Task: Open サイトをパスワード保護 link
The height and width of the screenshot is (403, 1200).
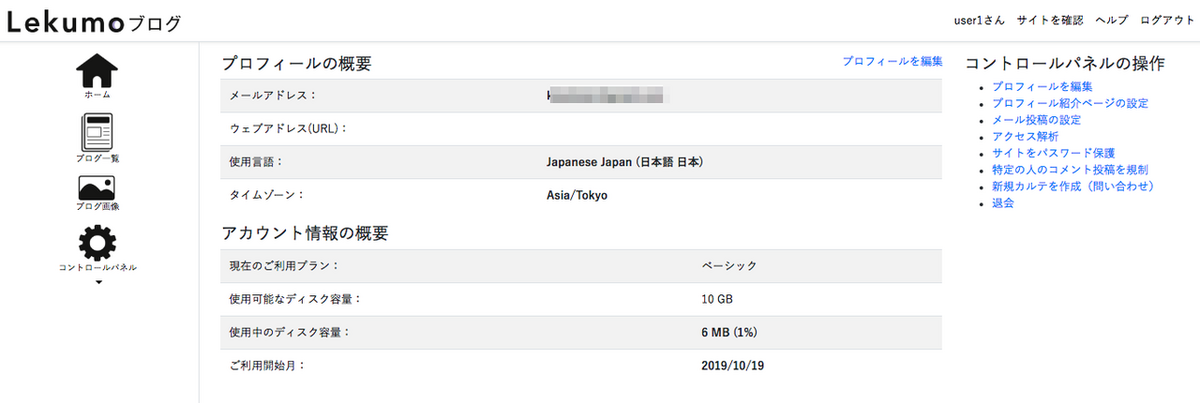Action: 1053,153
